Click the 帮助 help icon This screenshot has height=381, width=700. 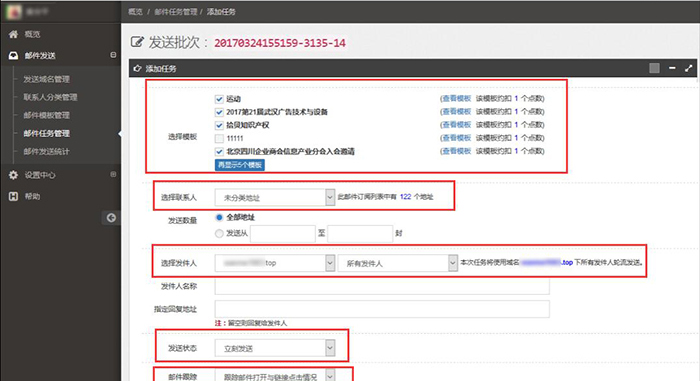point(13,196)
